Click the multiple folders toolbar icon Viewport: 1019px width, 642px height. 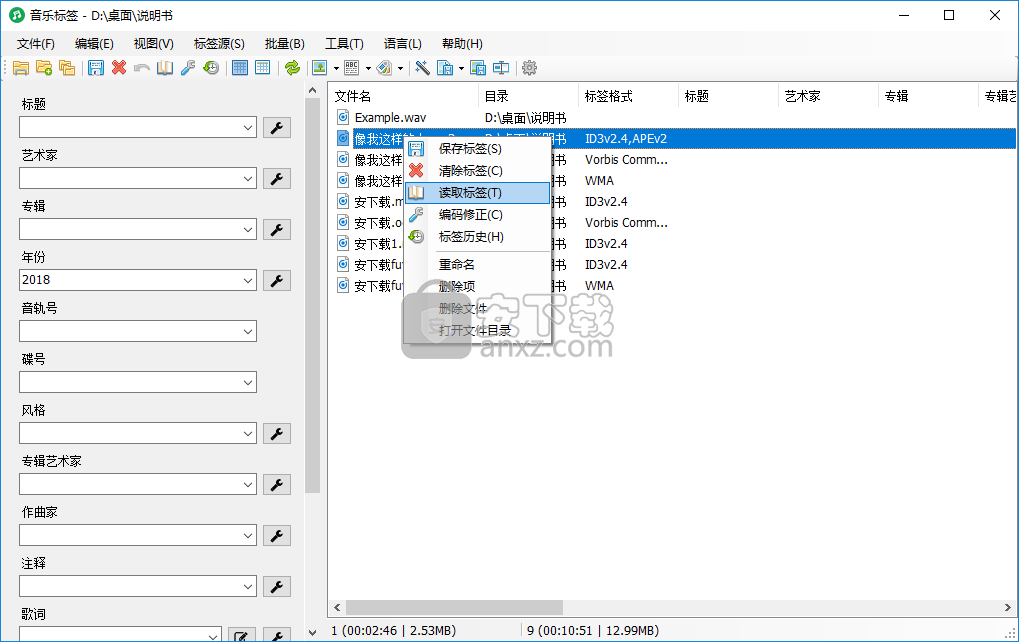tap(67, 68)
